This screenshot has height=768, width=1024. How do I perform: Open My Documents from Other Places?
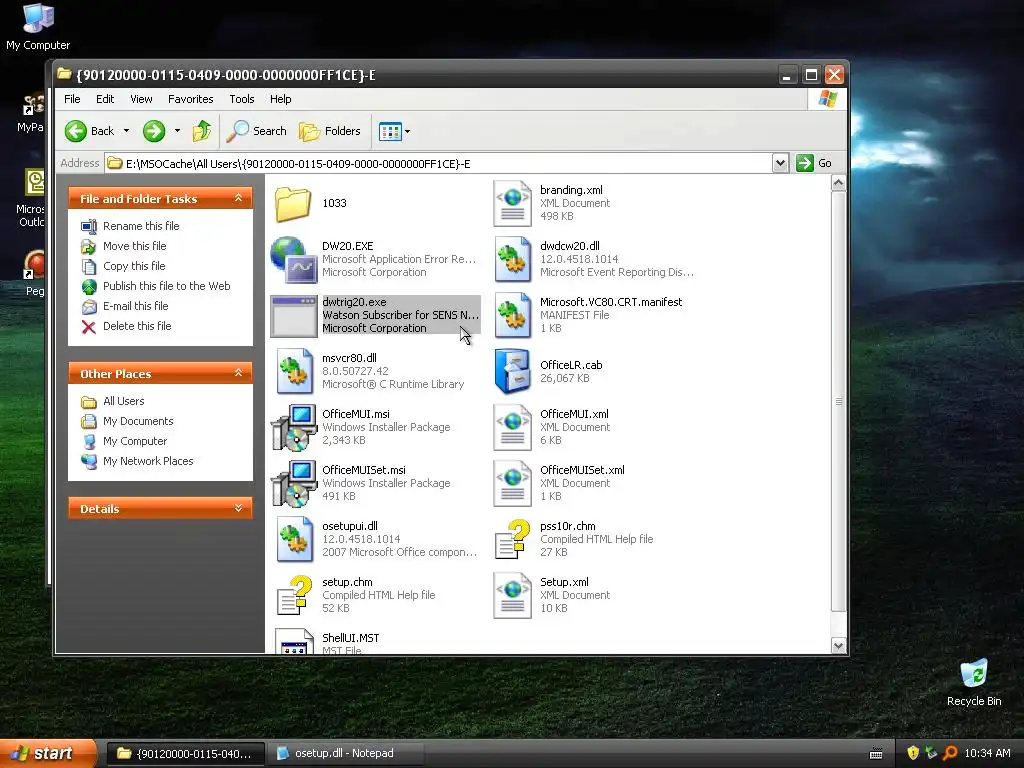coord(138,421)
